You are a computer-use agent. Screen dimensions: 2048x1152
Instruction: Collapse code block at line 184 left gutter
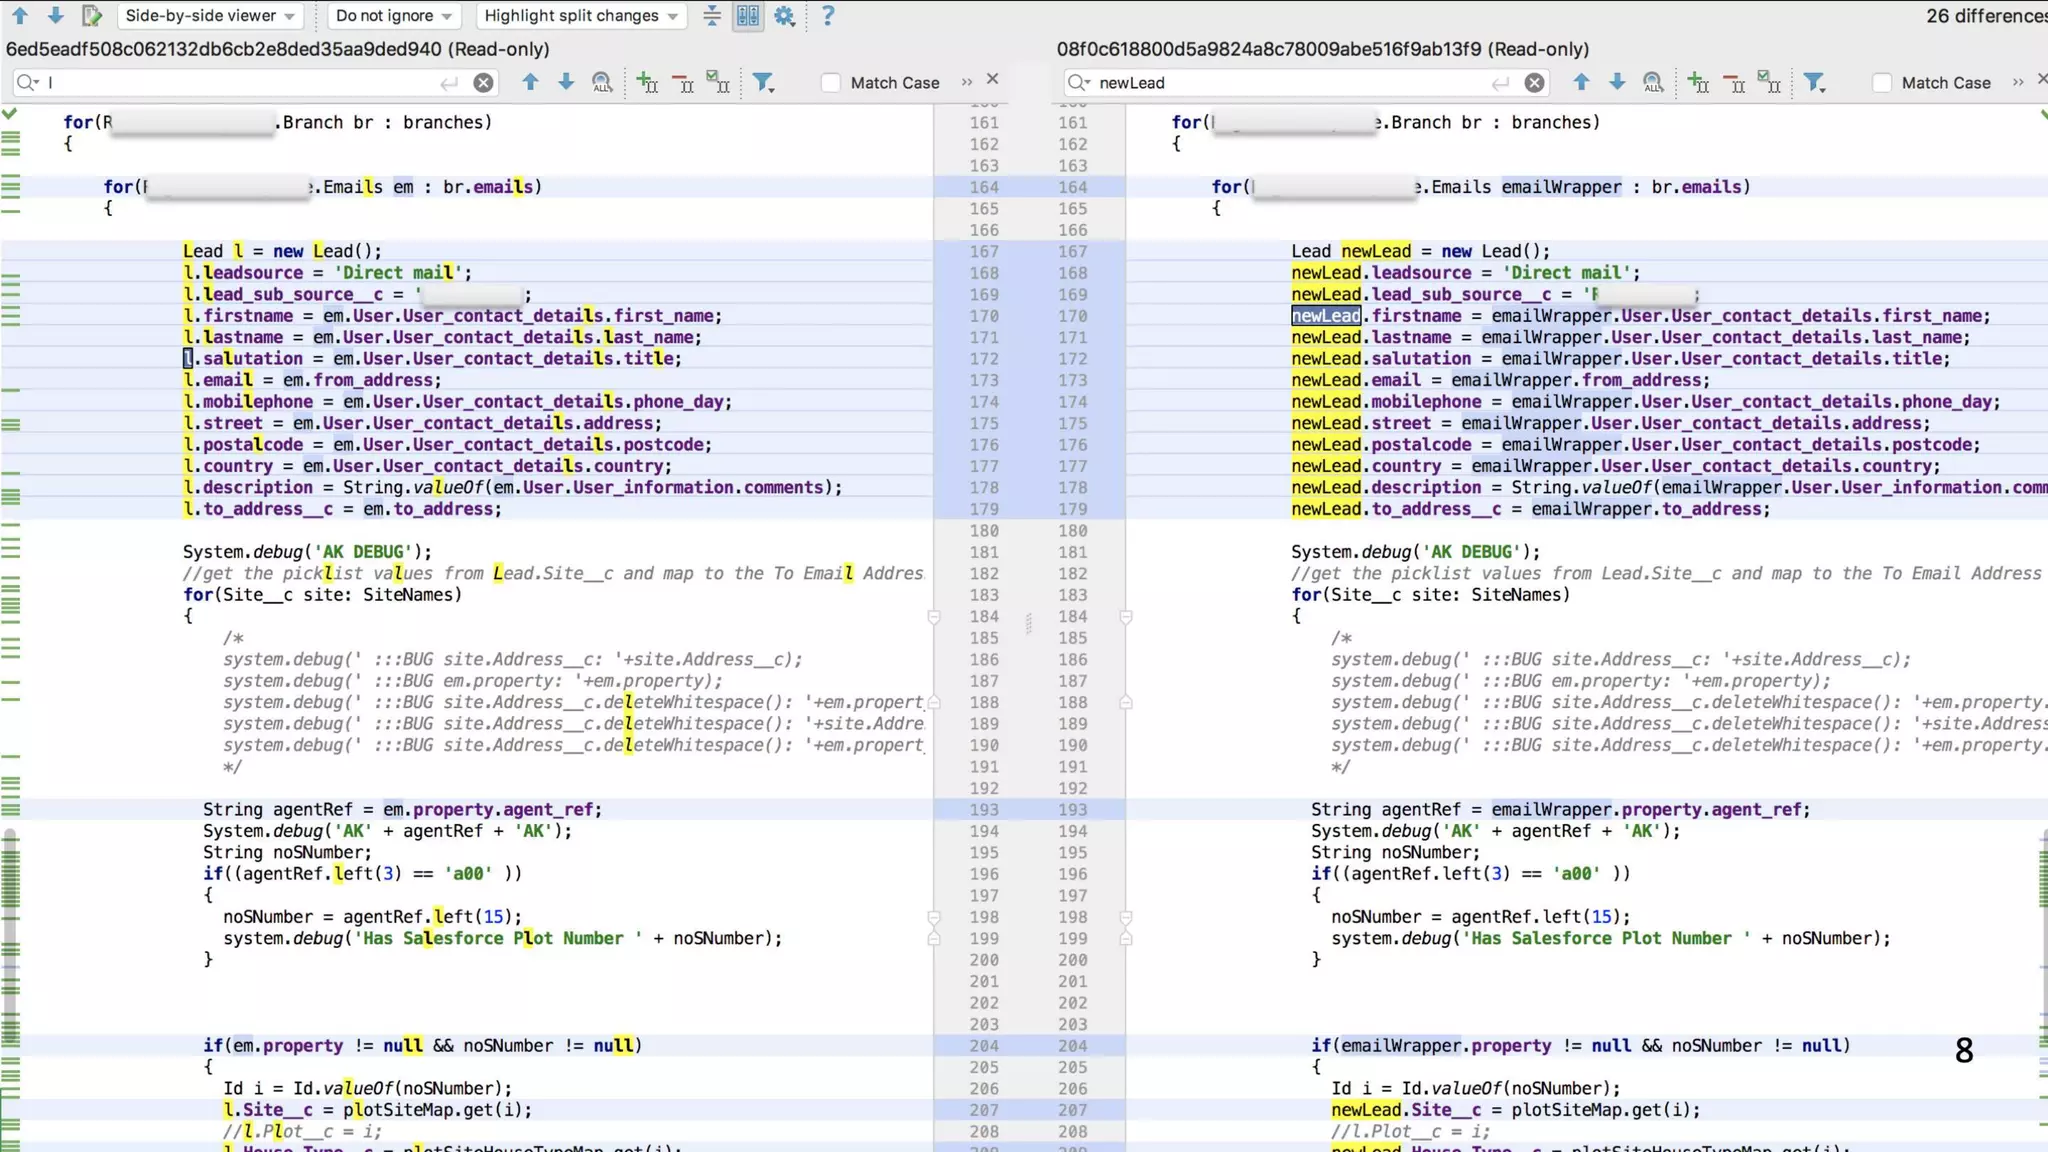tap(934, 617)
